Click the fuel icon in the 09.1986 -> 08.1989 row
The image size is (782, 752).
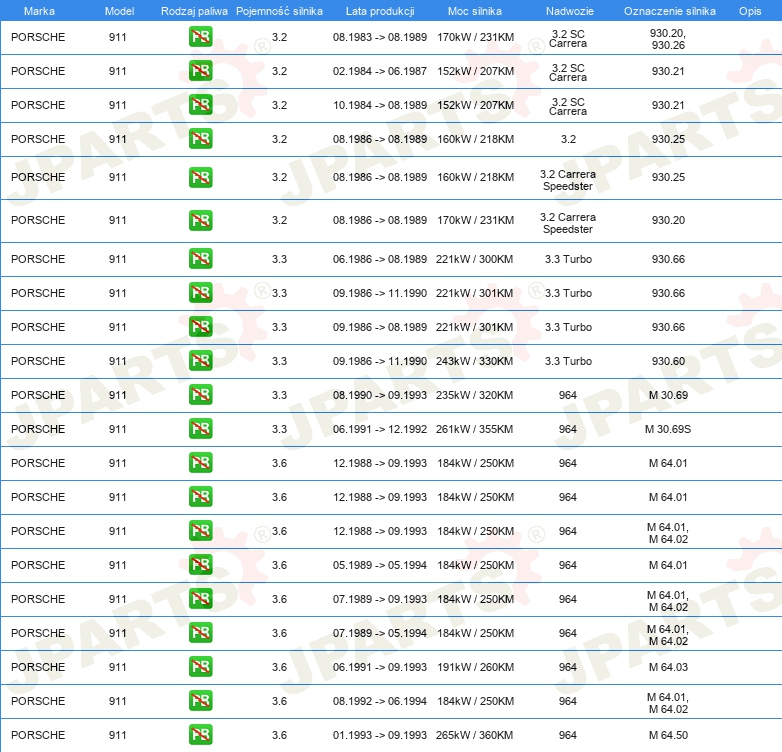click(x=200, y=327)
